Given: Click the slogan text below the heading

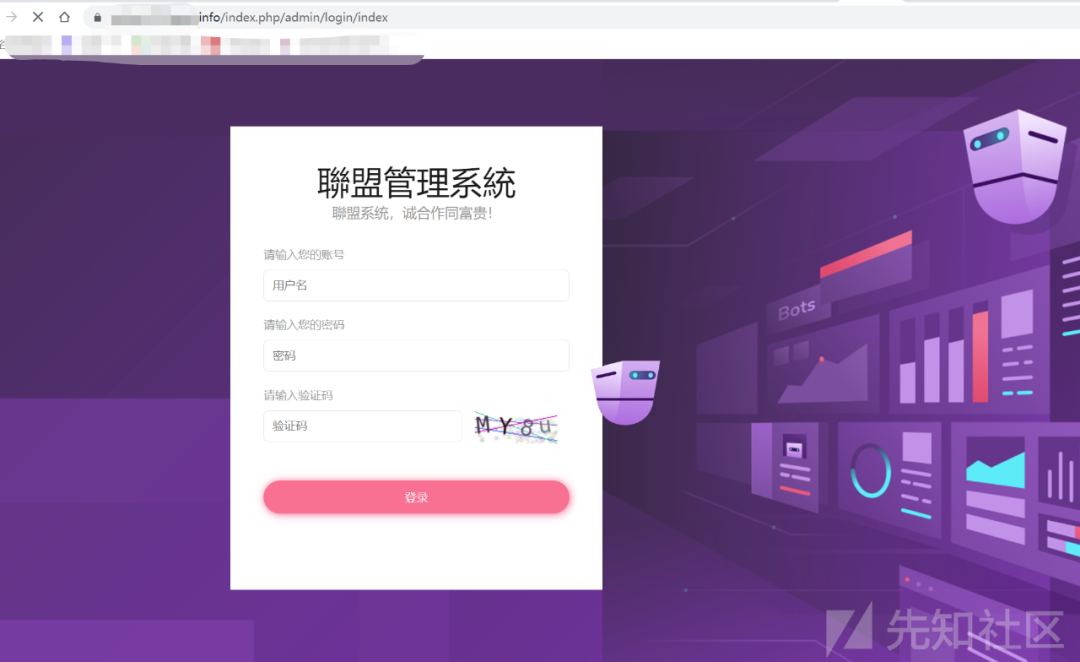Looking at the screenshot, I should pyautogui.click(x=416, y=212).
